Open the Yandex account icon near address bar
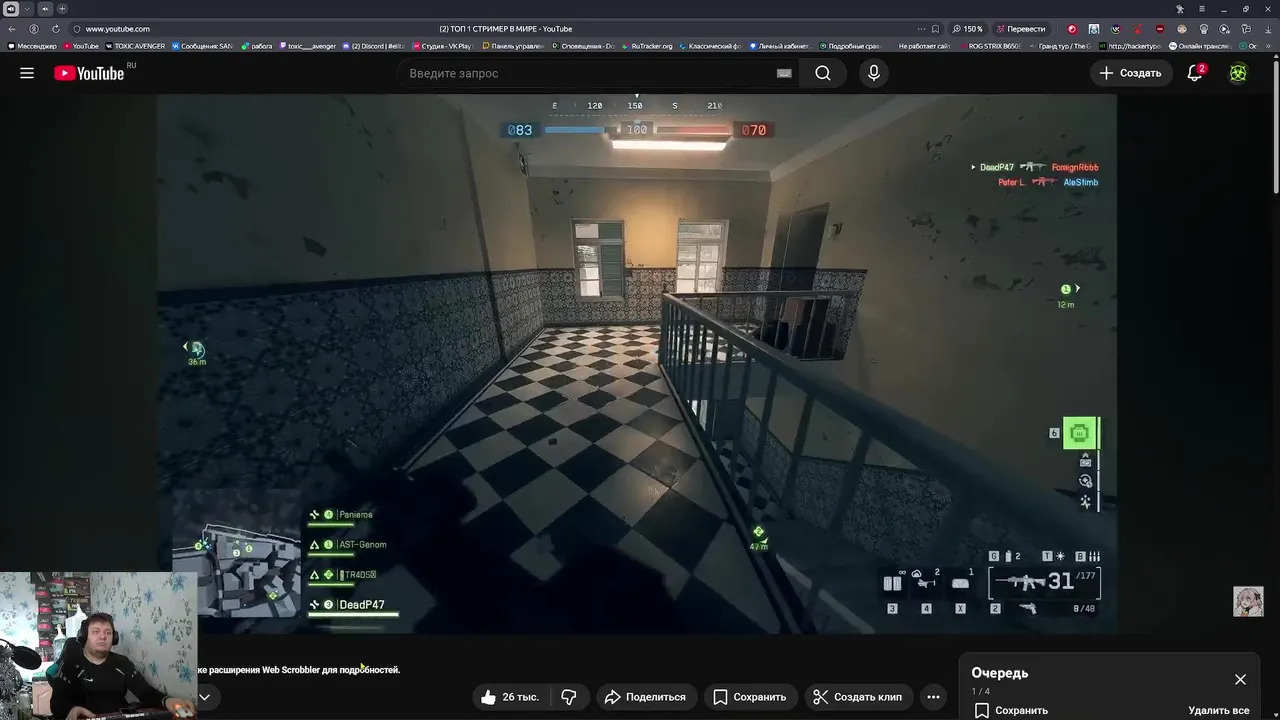Screen dimensions: 1280x720 (x=34, y=29)
